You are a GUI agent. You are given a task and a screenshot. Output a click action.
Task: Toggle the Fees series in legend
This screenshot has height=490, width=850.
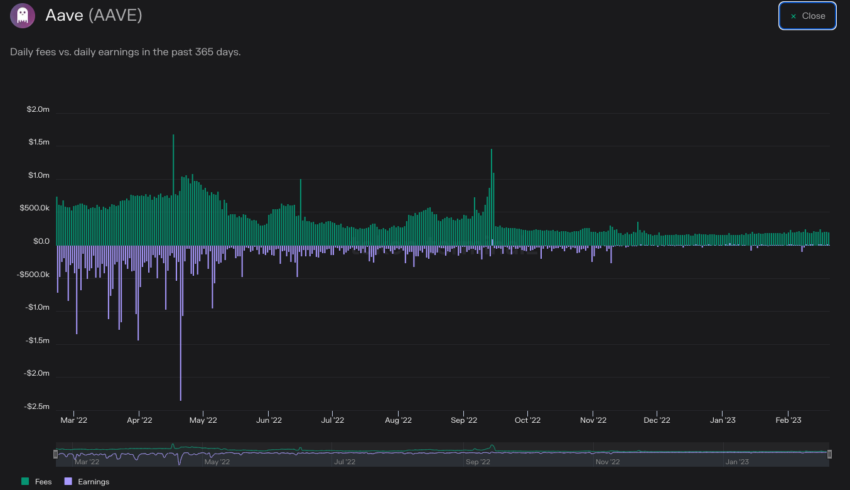[36, 481]
